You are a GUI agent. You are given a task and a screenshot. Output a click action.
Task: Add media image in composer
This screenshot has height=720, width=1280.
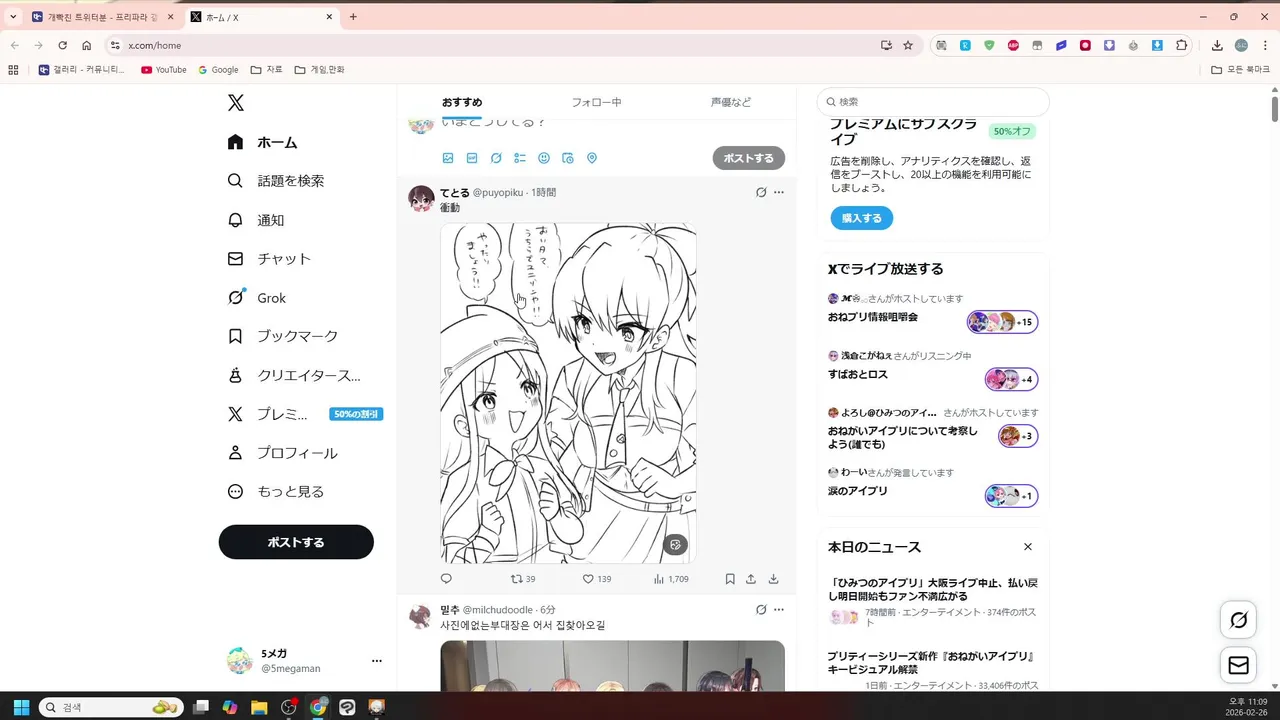(x=448, y=158)
